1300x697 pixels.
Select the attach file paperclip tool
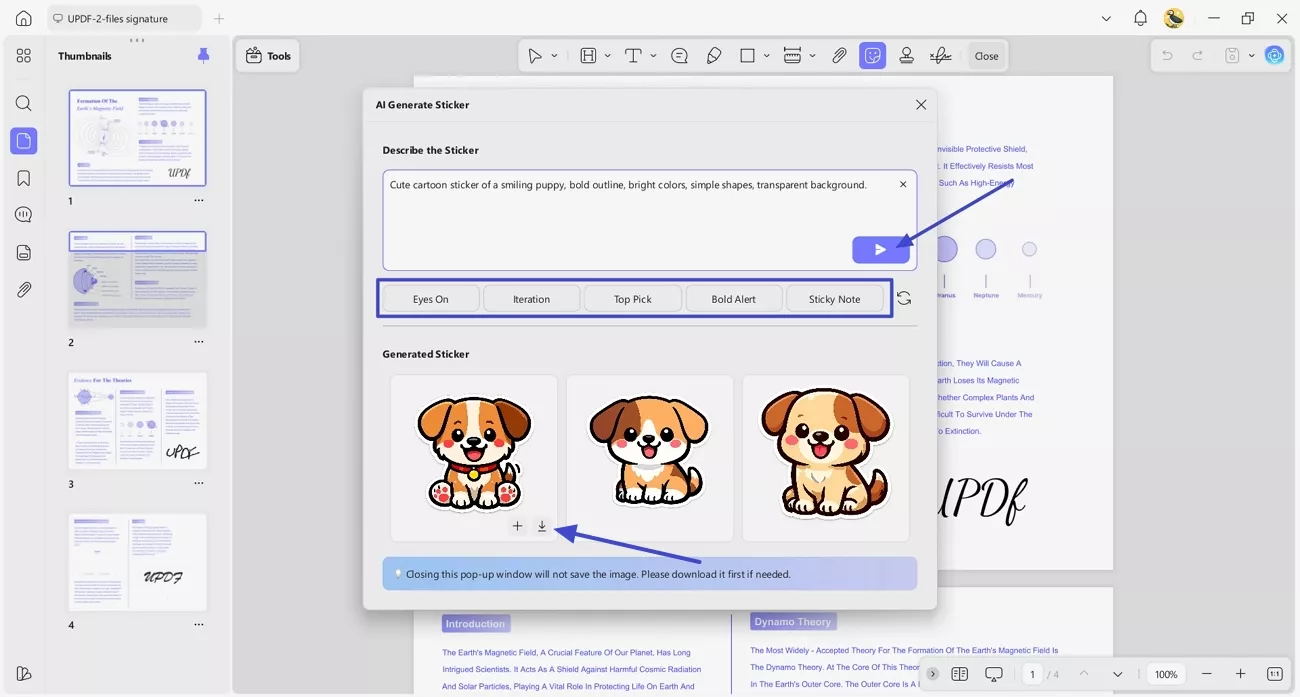(x=840, y=56)
